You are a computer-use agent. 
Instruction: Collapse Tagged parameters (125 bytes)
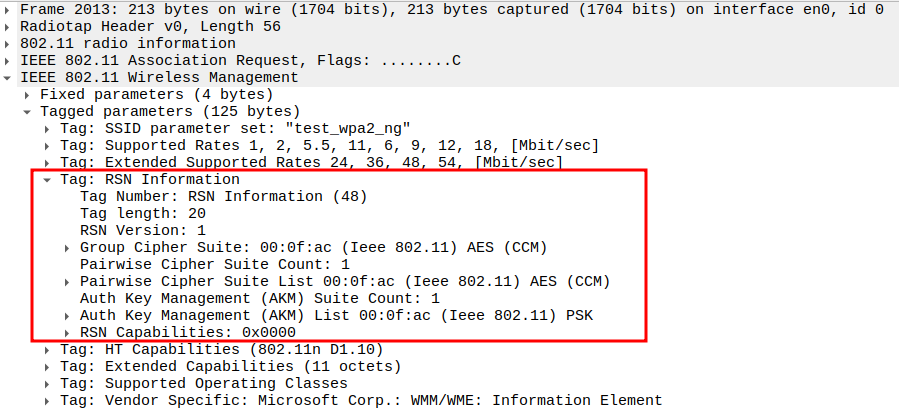click(28, 111)
